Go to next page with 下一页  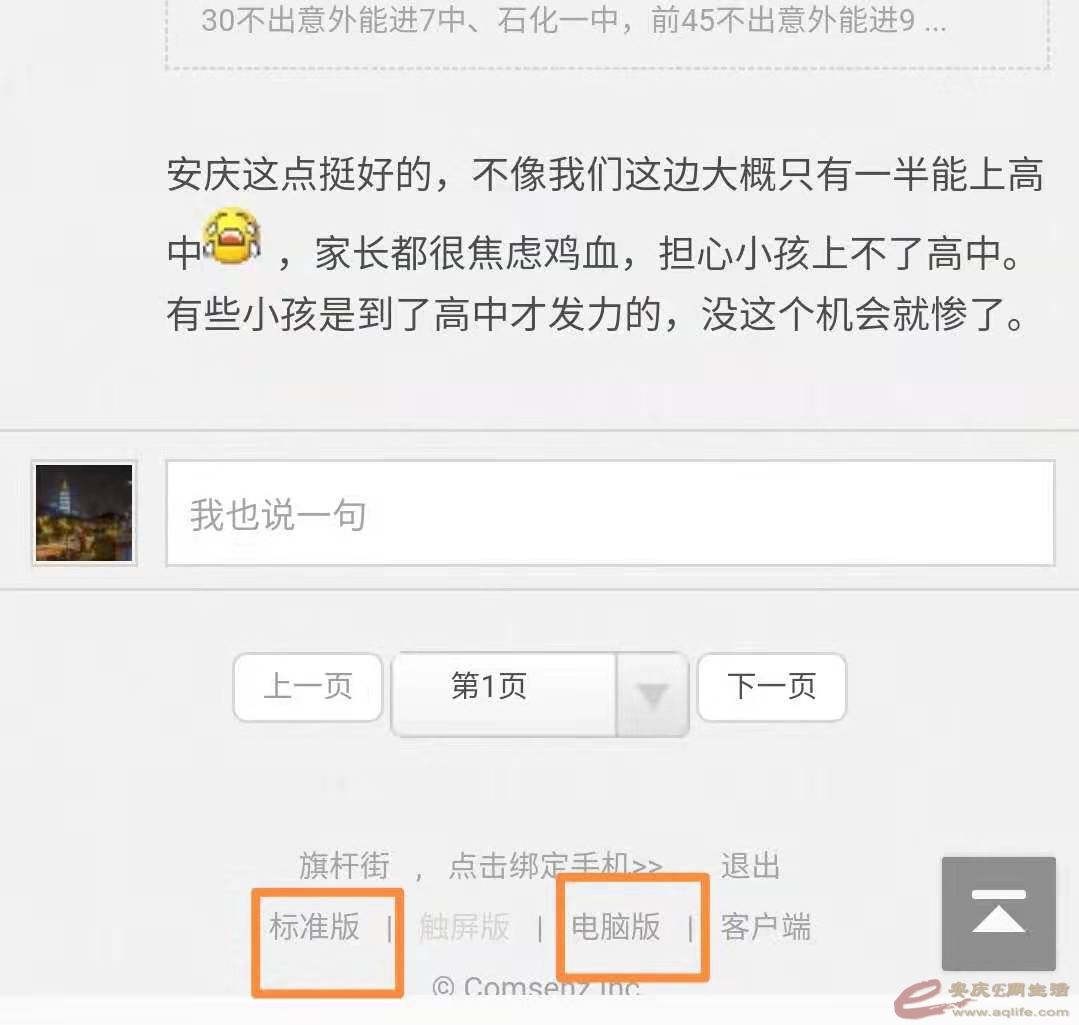771,687
